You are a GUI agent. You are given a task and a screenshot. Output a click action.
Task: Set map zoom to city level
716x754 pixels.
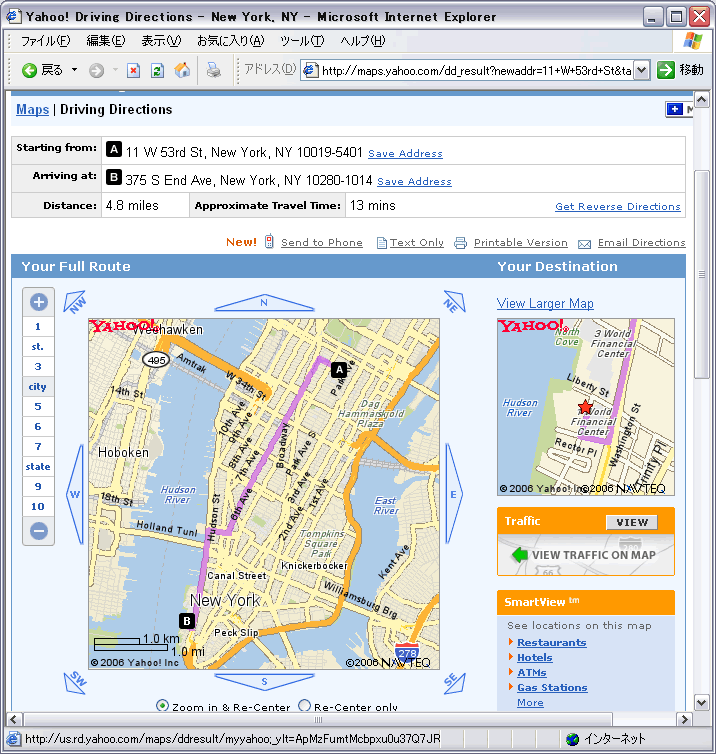[38, 387]
